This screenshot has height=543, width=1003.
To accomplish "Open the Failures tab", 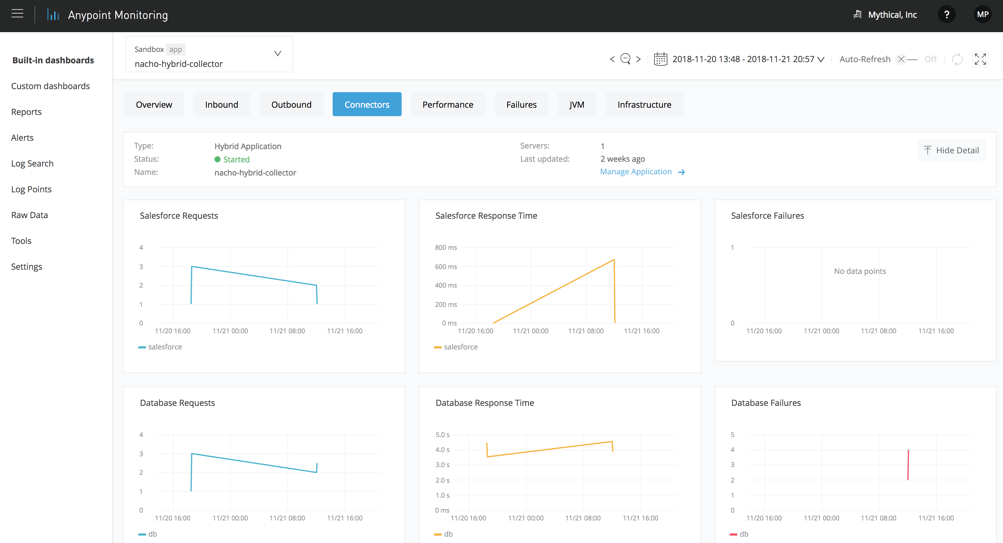I will point(521,104).
